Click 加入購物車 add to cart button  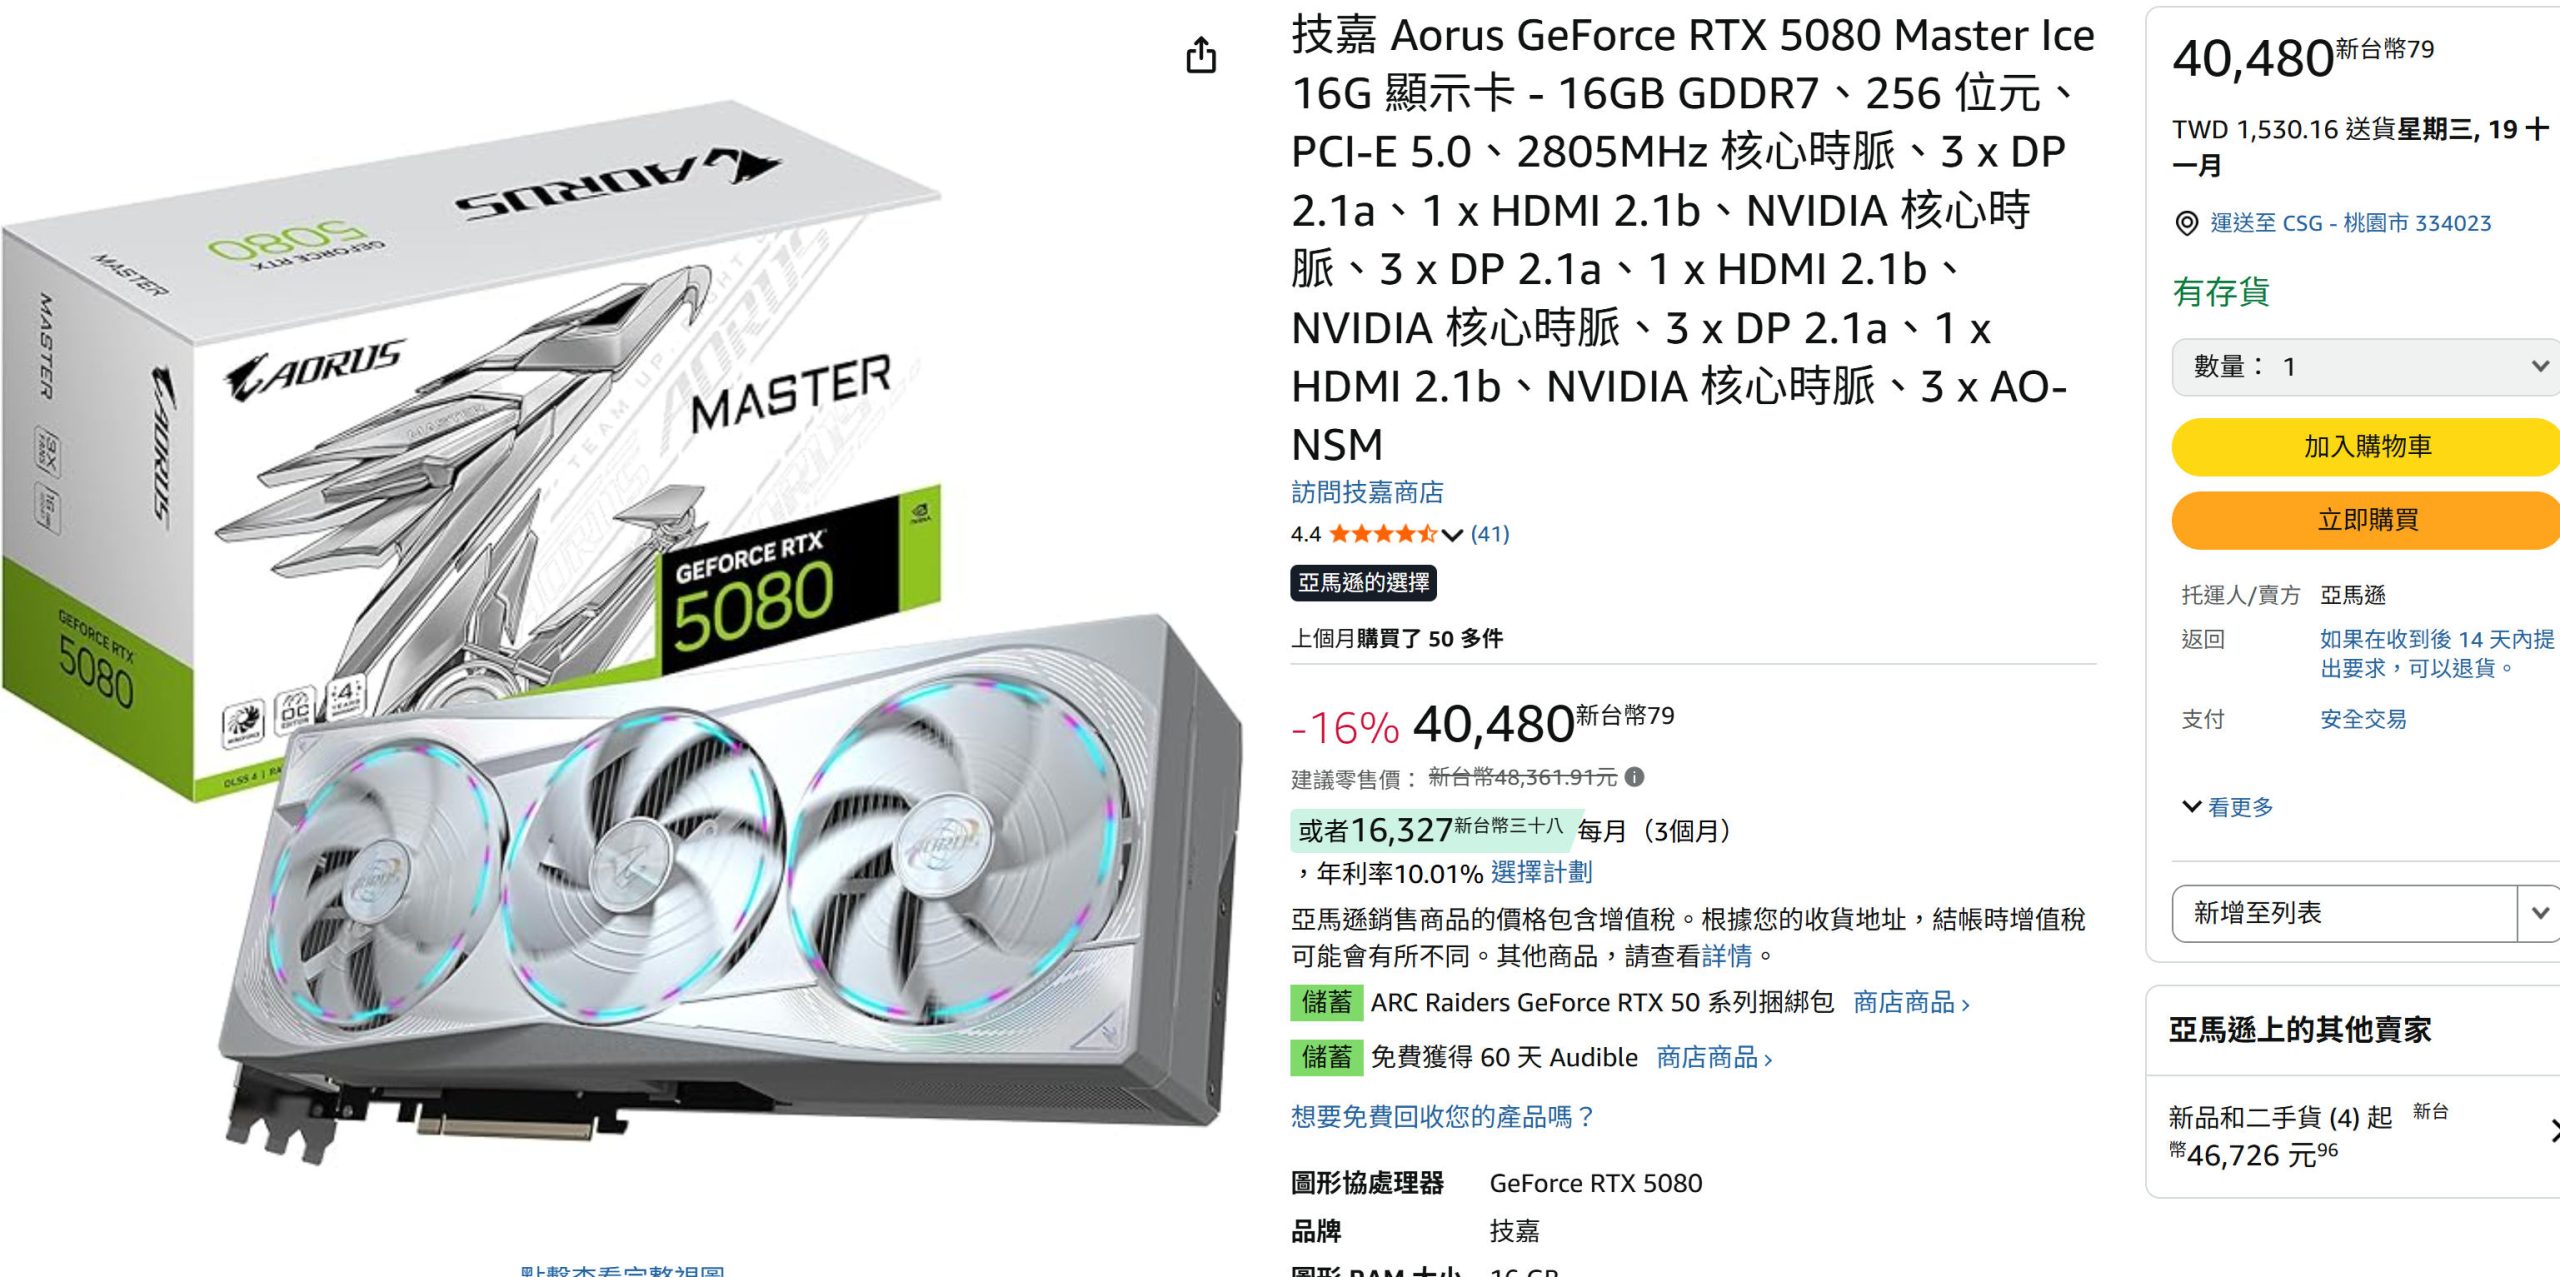tap(2366, 446)
